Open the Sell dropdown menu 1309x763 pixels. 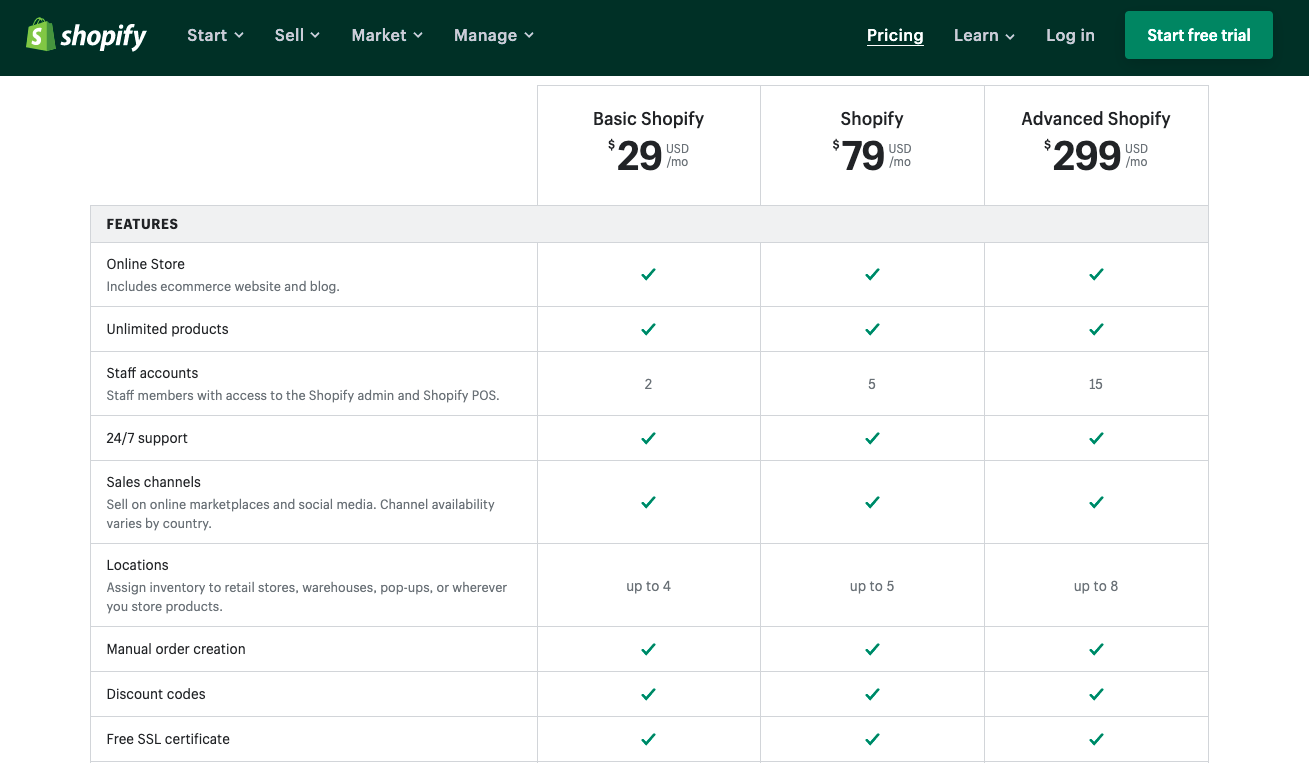pyautogui.click(x=296, y=35)
